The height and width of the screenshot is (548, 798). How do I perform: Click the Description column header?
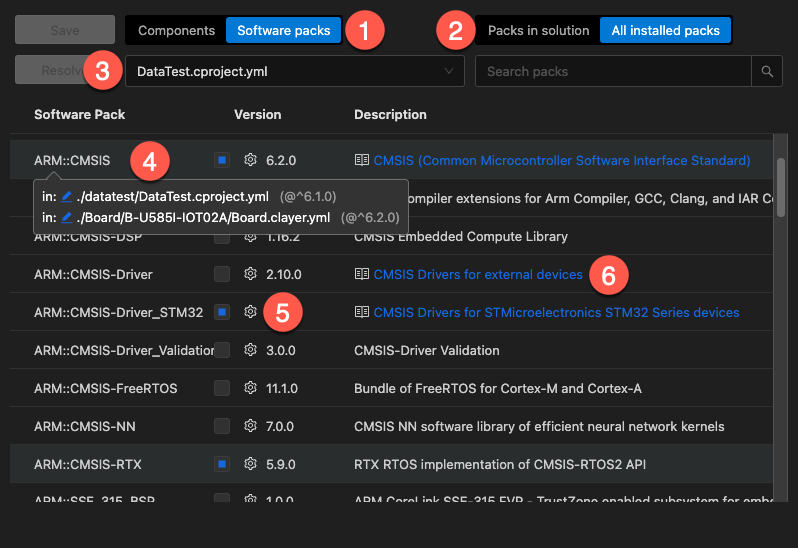point(390,114)
